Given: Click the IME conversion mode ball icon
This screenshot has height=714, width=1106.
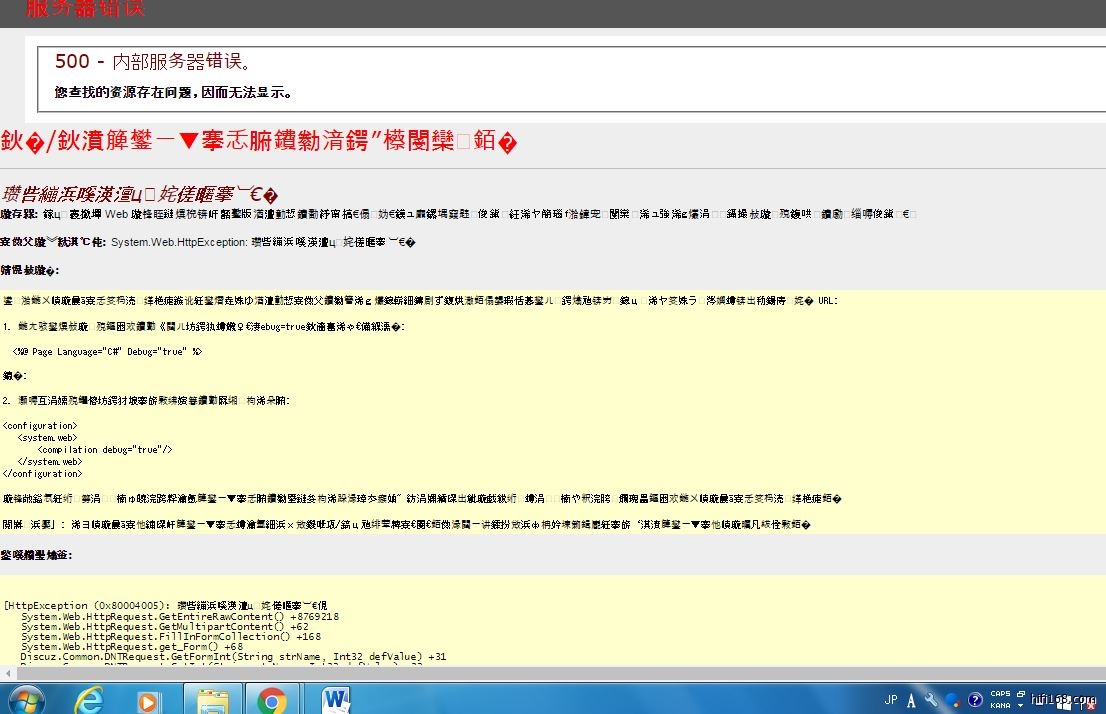Looking at the screenshot, I should pyautogui.click(x=953, y=700).
